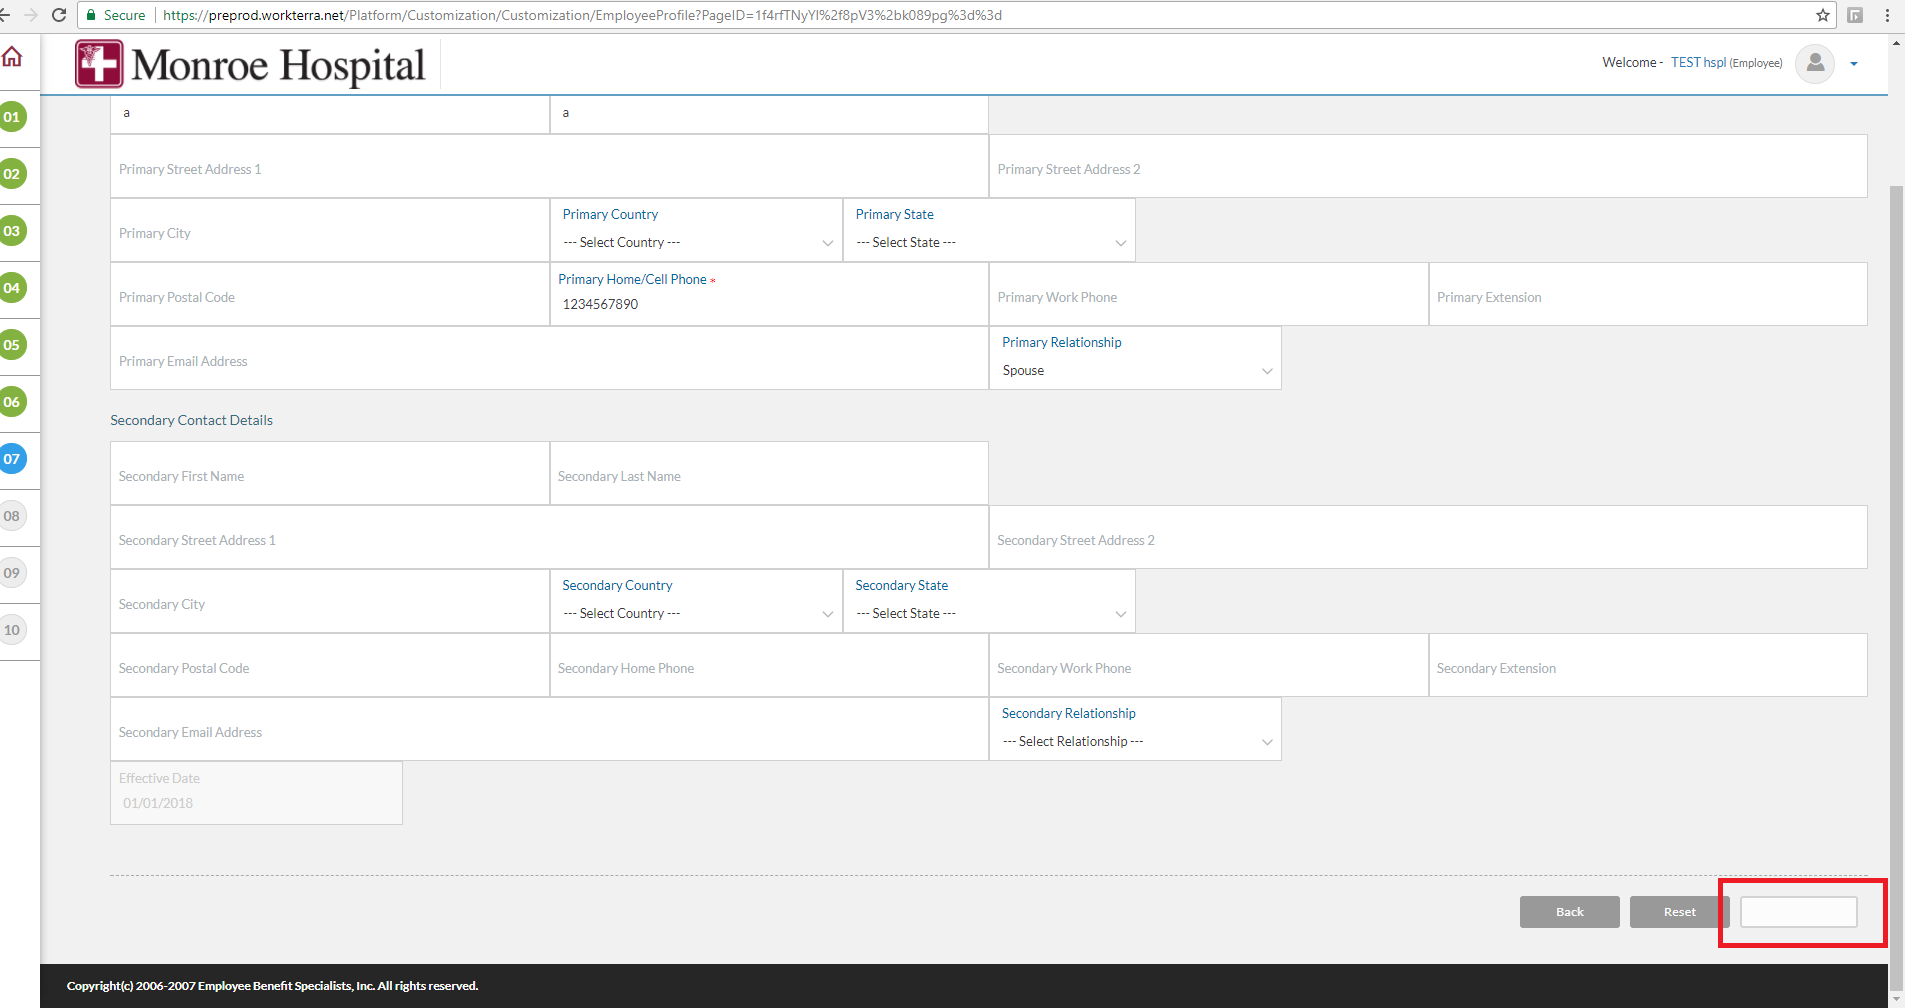Open the Primary Relationship dropdown
The width and height of the screenshot is (1920, 1008).
1135,371
